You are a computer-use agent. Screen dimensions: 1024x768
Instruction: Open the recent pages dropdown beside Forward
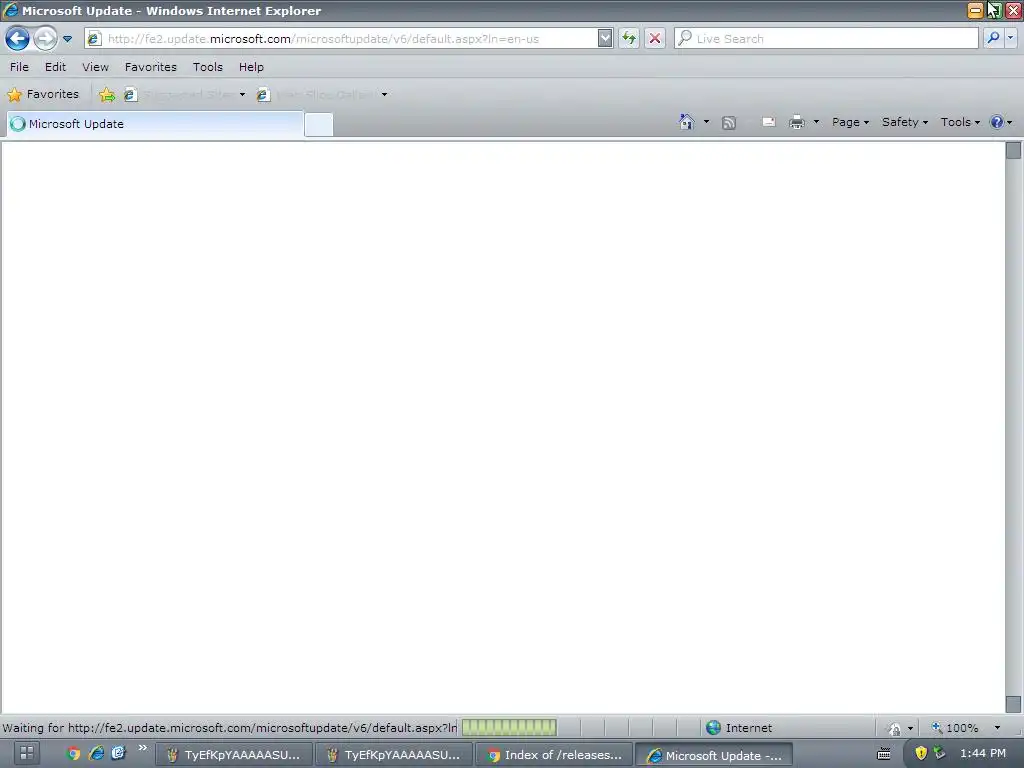[x=67, y=39]
